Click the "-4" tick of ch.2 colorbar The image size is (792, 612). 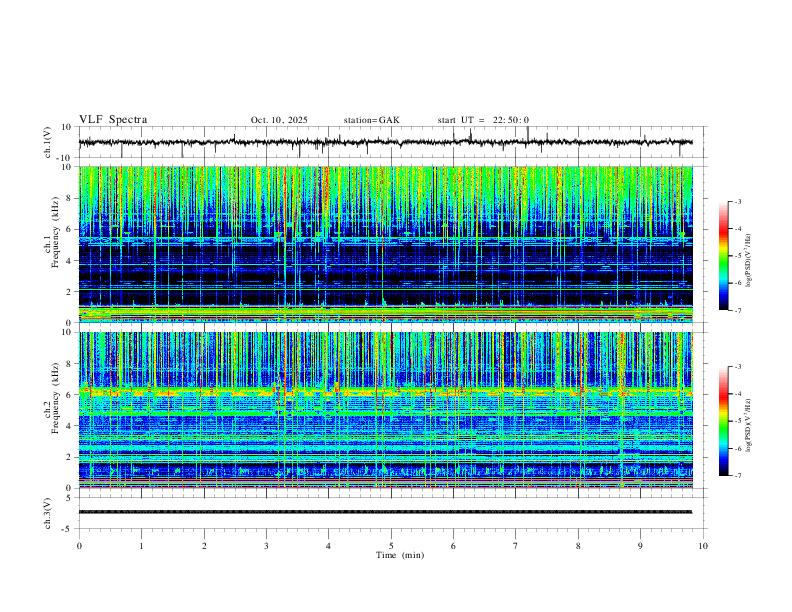pos(738,394)
